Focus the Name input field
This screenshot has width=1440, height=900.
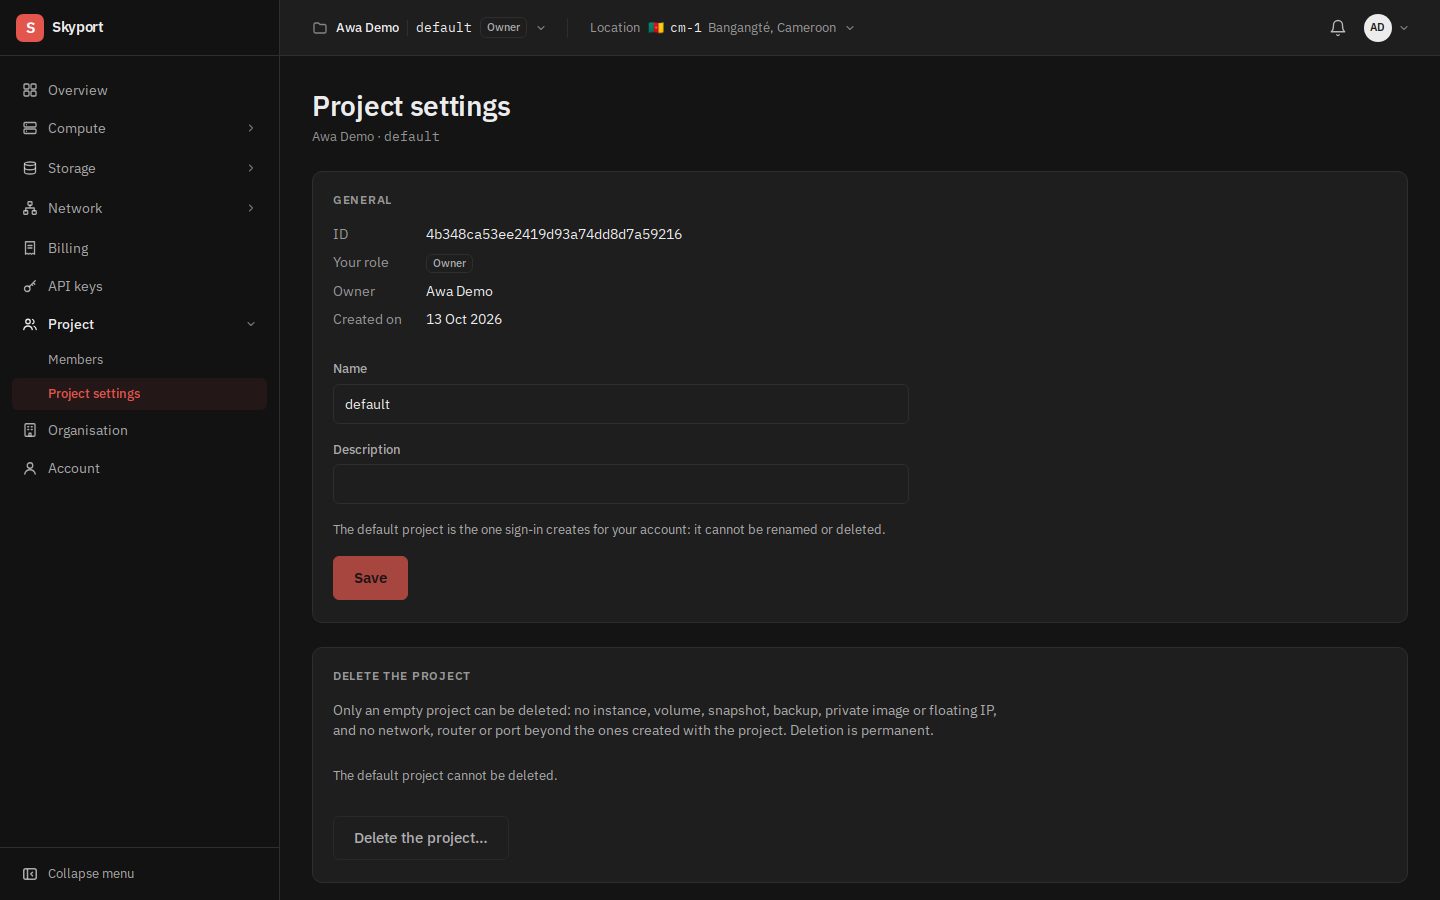click(621, 404)
